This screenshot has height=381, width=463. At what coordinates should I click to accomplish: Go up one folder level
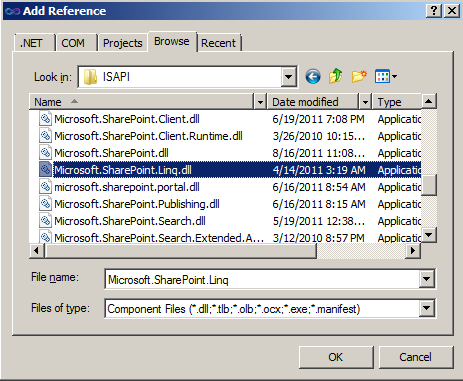(336, 76)
